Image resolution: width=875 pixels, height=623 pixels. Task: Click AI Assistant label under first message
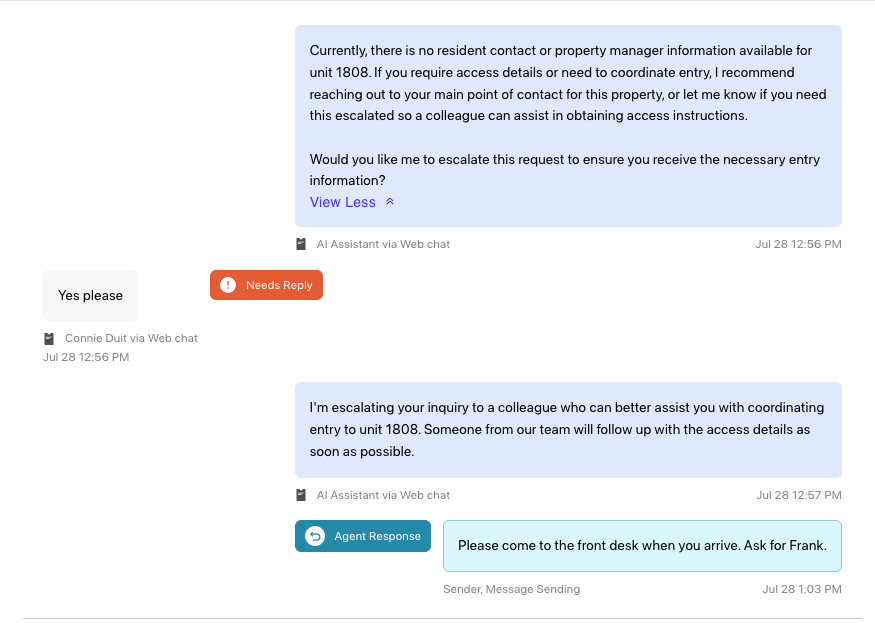point(383,244)
